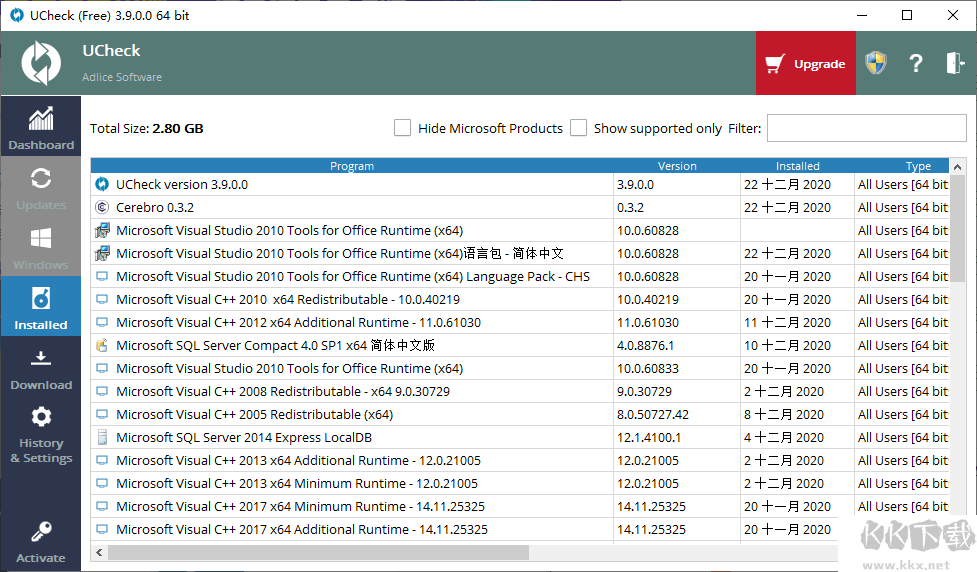Open History & Settings in the sidebar

(x=41, y=435)
